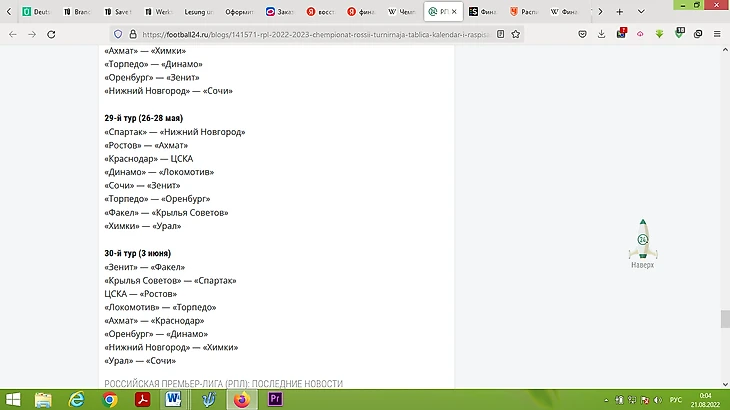Click the Наверх rocket button
Screen dimensions: 730x410
(642, 245)
